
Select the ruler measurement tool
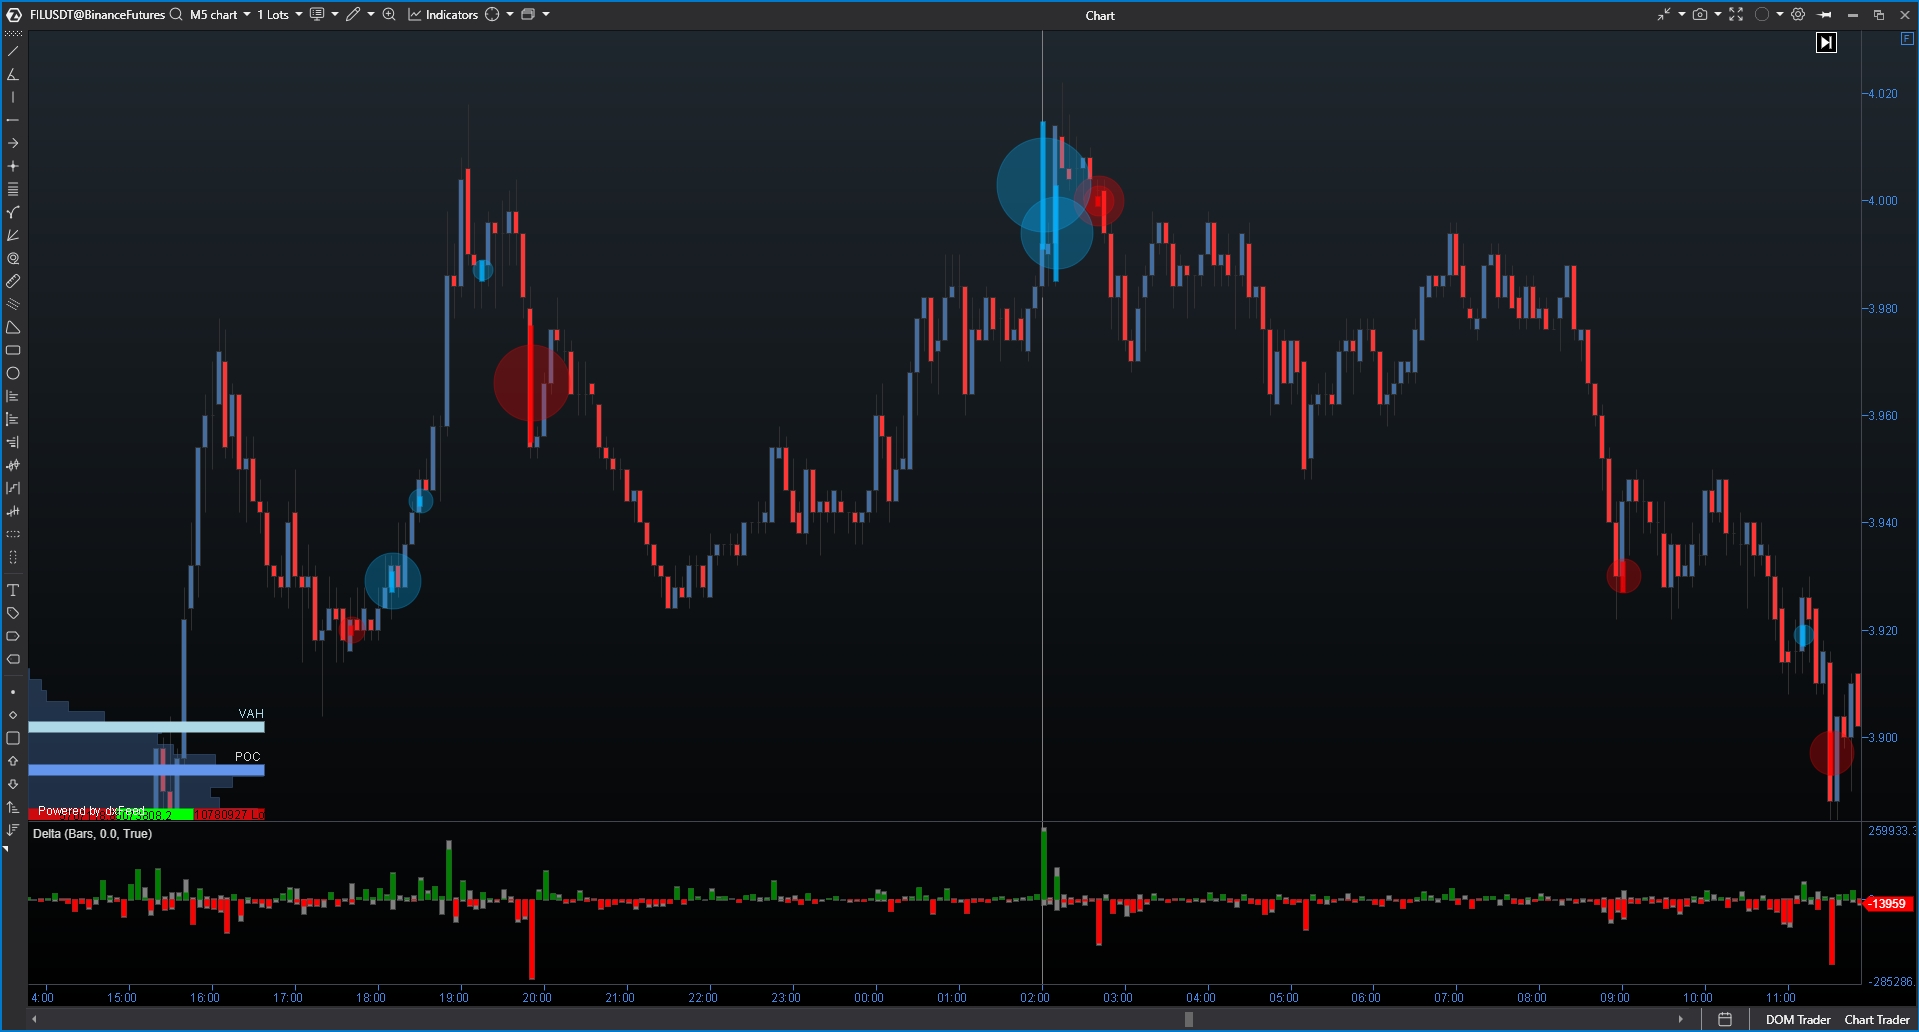[13, 282]
